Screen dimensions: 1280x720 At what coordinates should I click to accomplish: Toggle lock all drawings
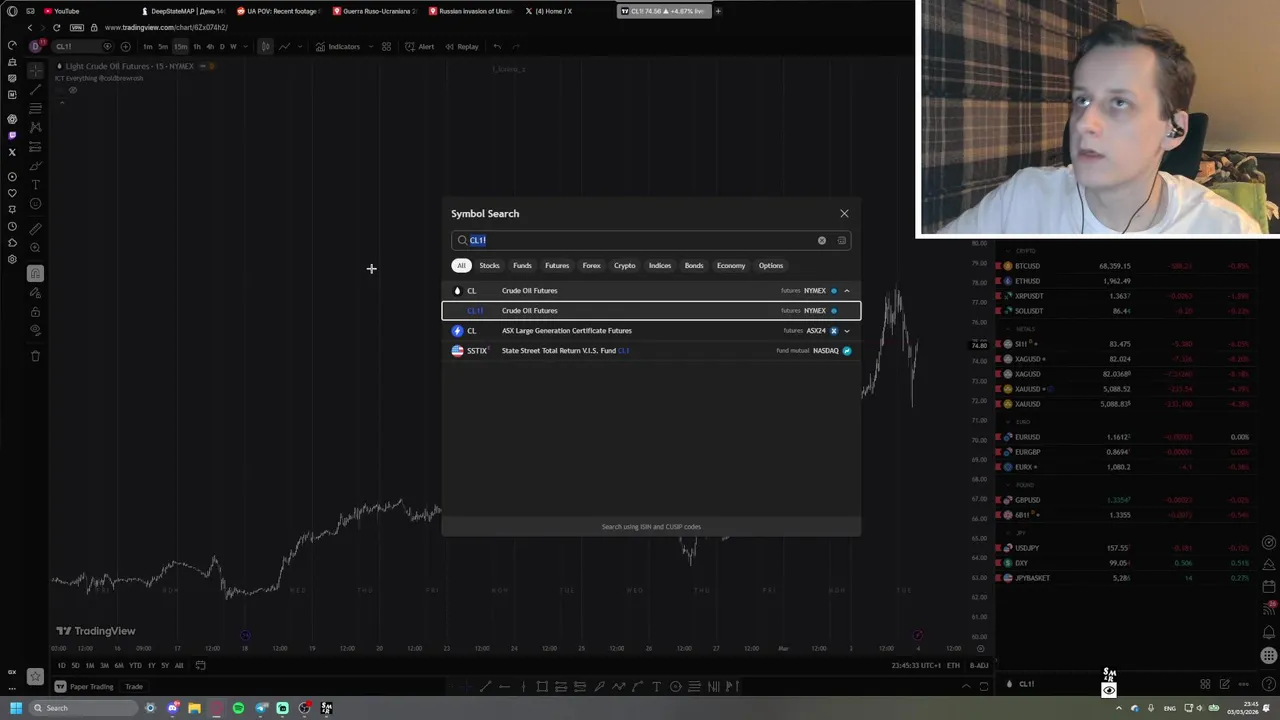click(x=35, y=312)
